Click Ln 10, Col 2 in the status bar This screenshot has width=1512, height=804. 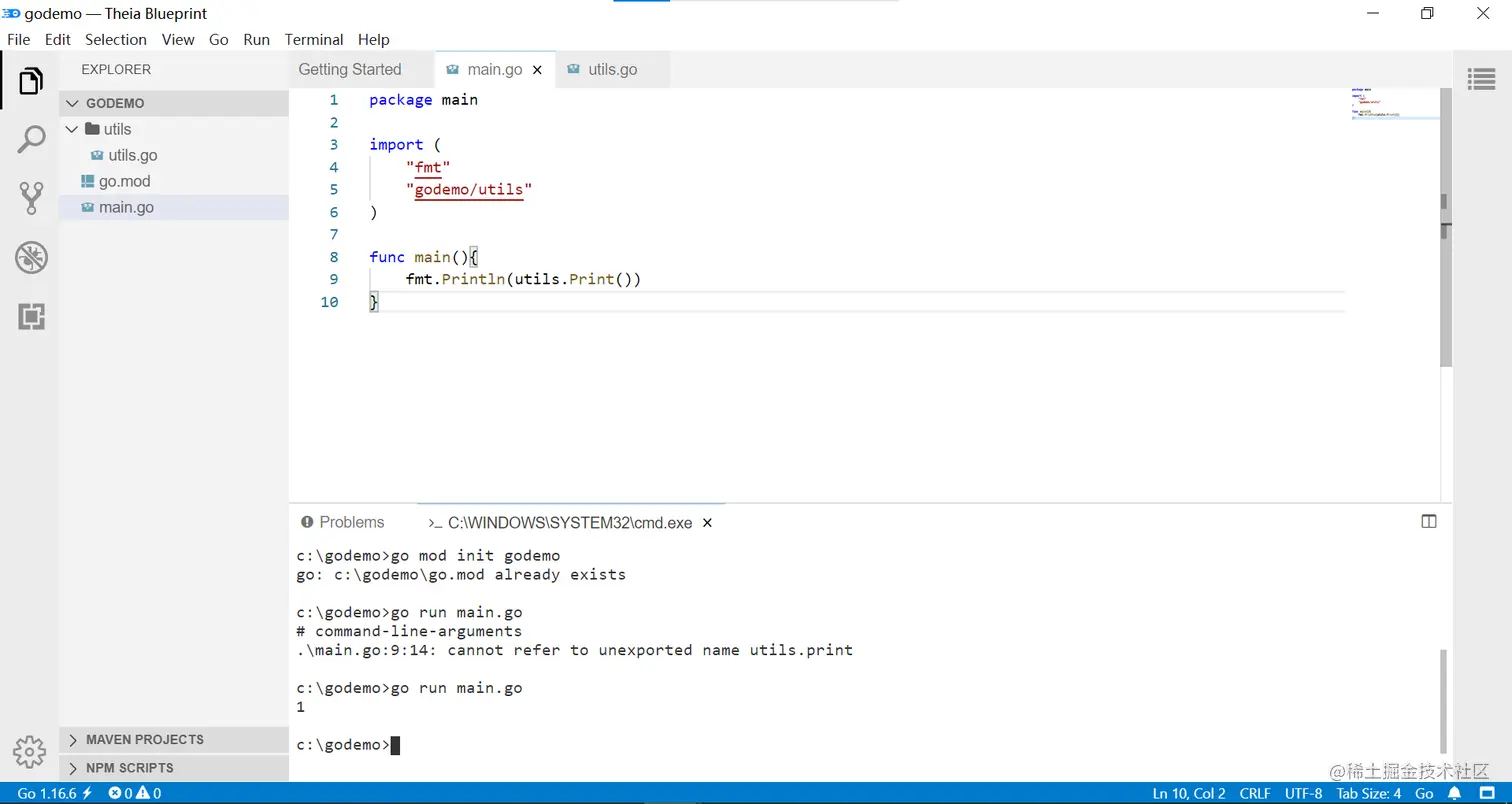1188,793
